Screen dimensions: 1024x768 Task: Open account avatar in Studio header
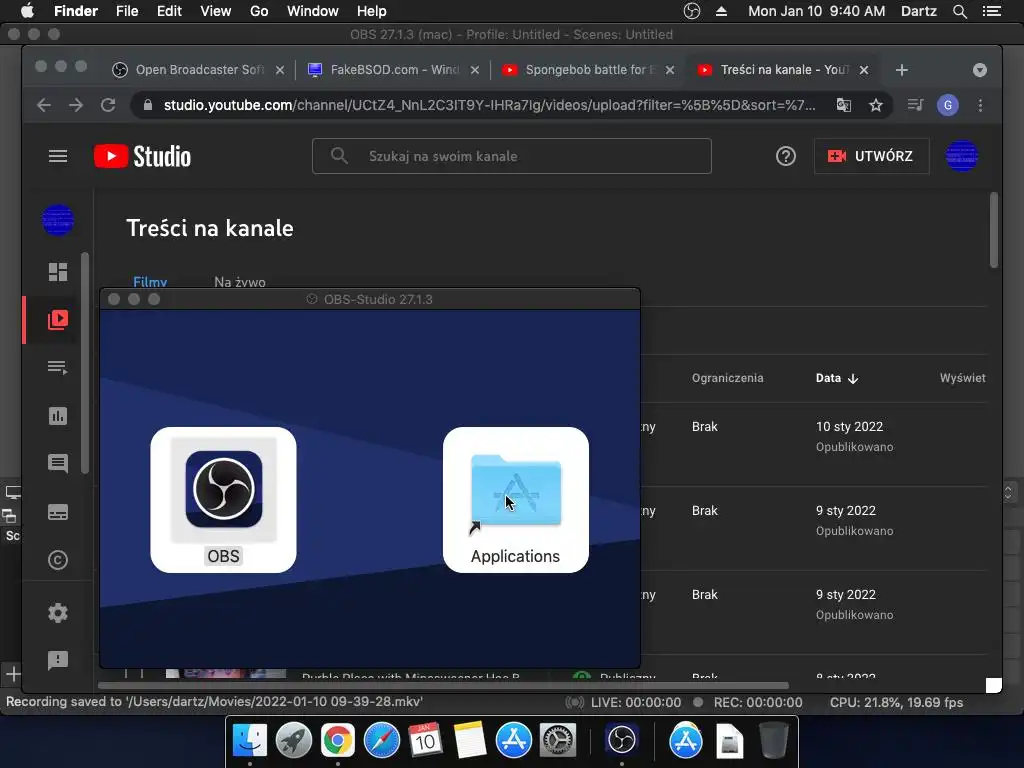click(x=962, y=156)
